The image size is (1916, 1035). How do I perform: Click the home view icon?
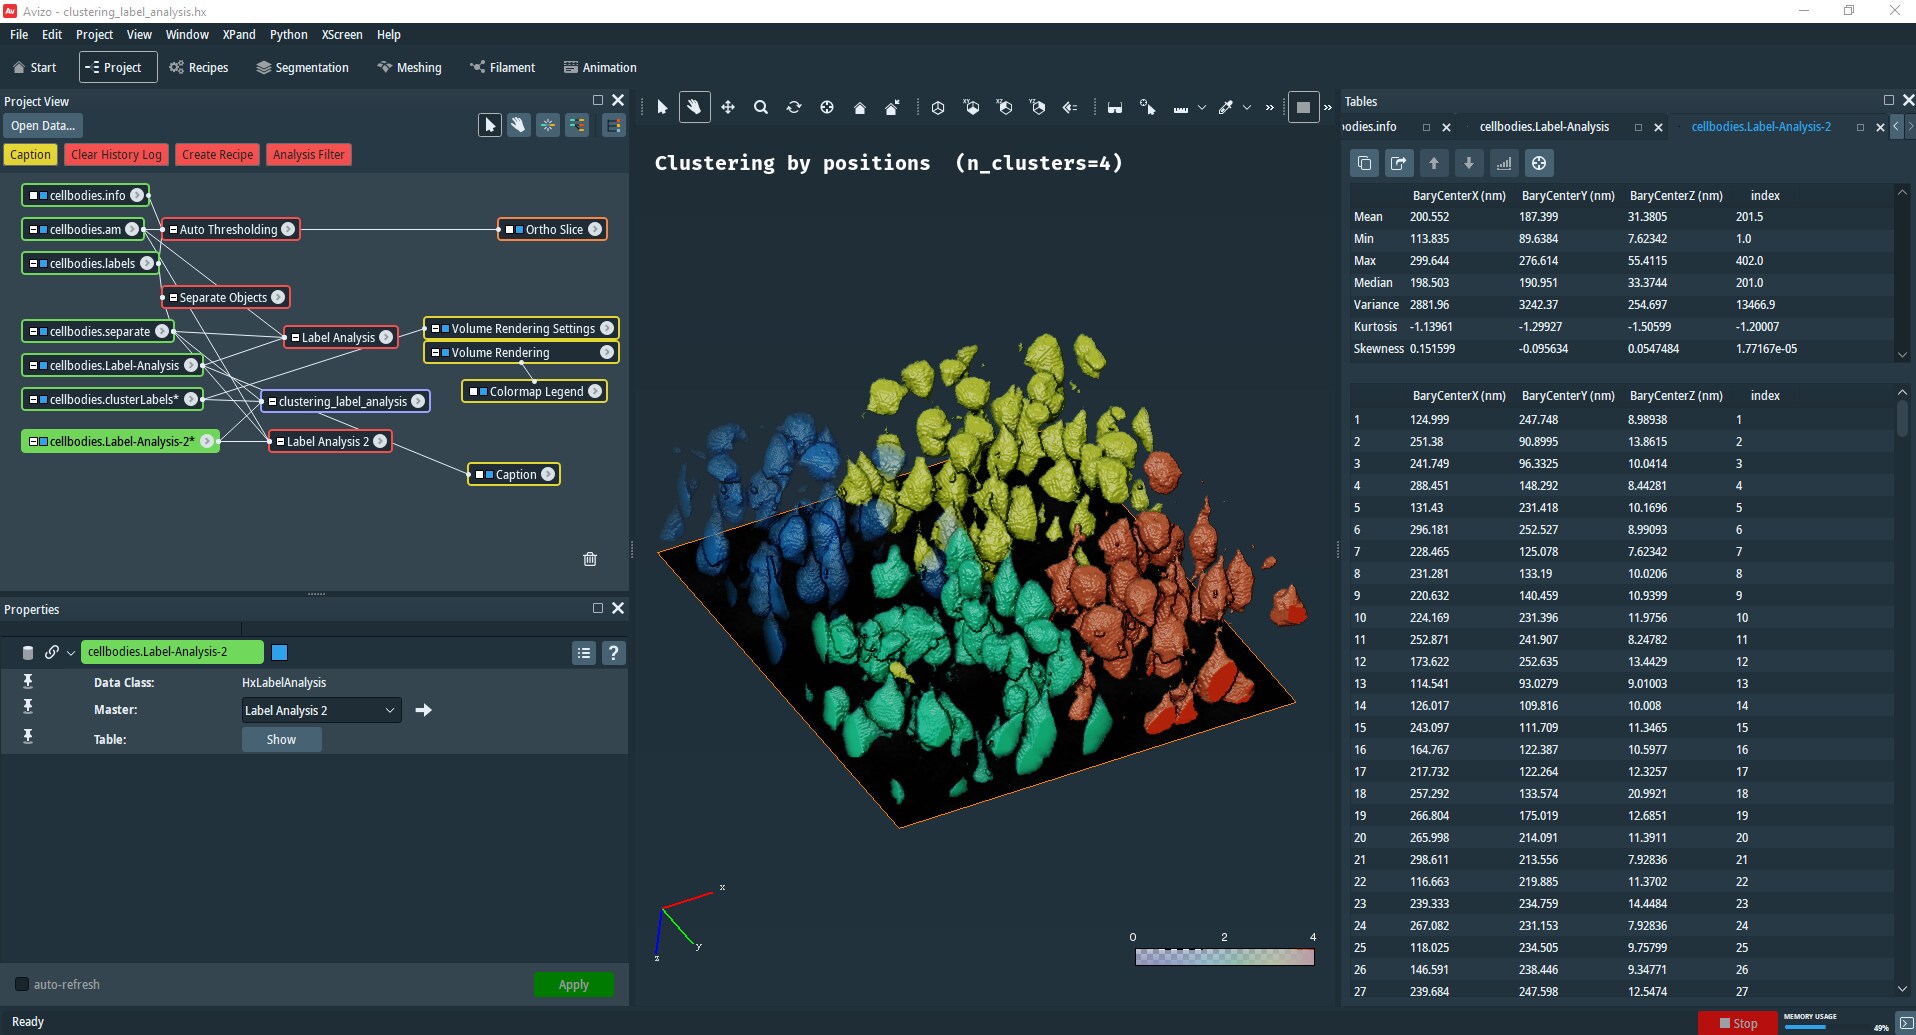coord(860,108)
